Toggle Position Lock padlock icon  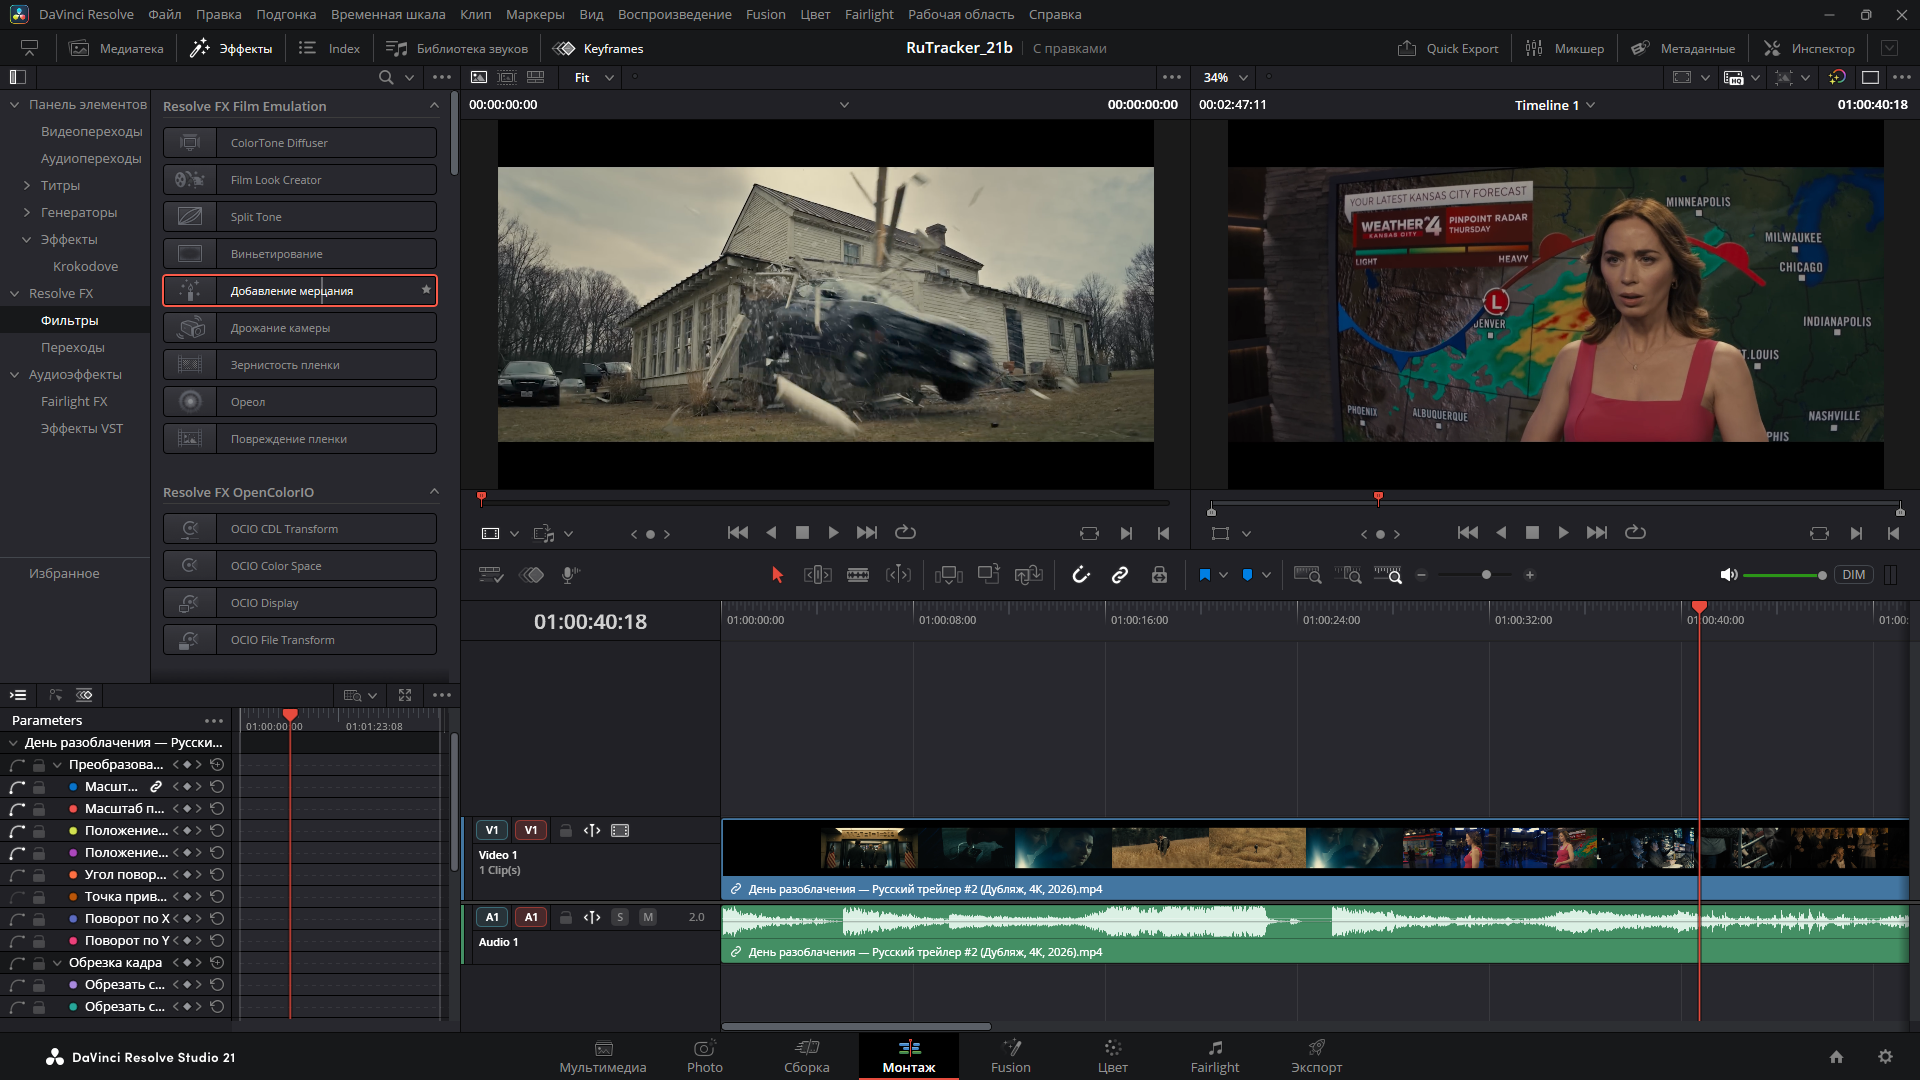point(1159,575)
